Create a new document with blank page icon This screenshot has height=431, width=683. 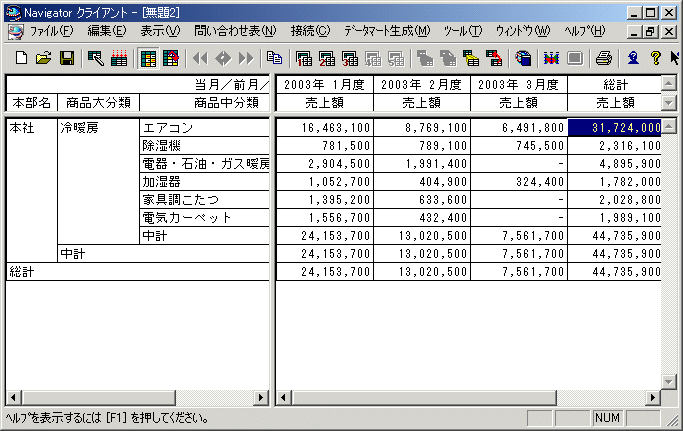[21, 58]
